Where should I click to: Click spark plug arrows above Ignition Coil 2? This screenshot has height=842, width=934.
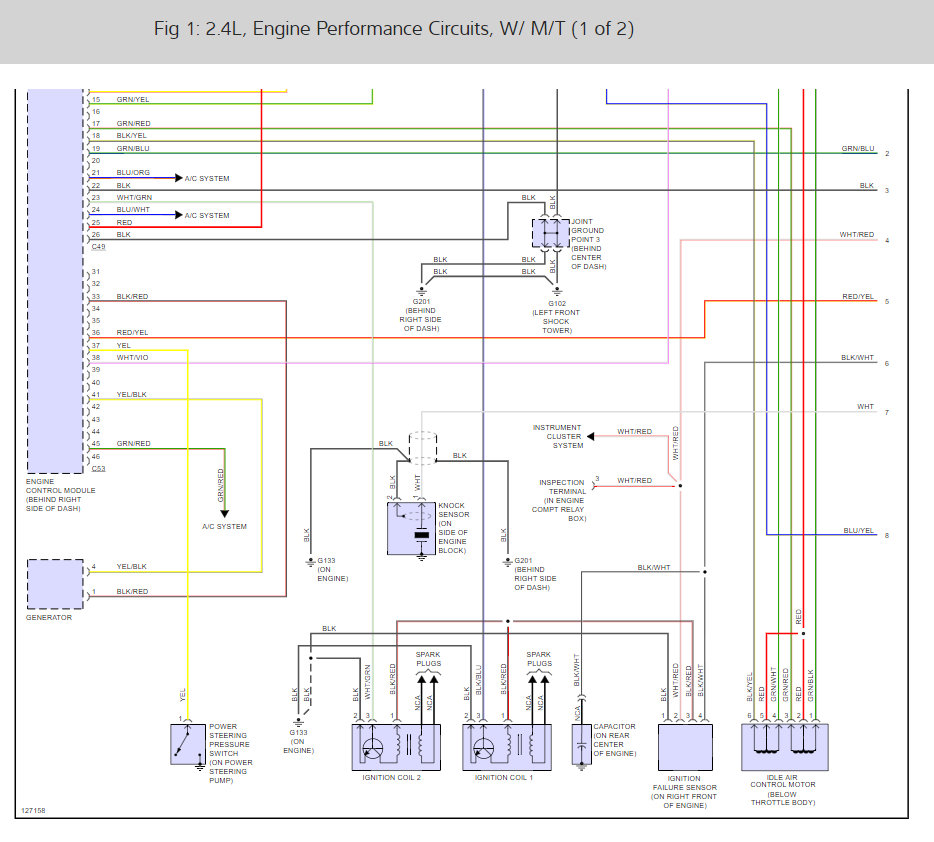click(x=428, y=679)
